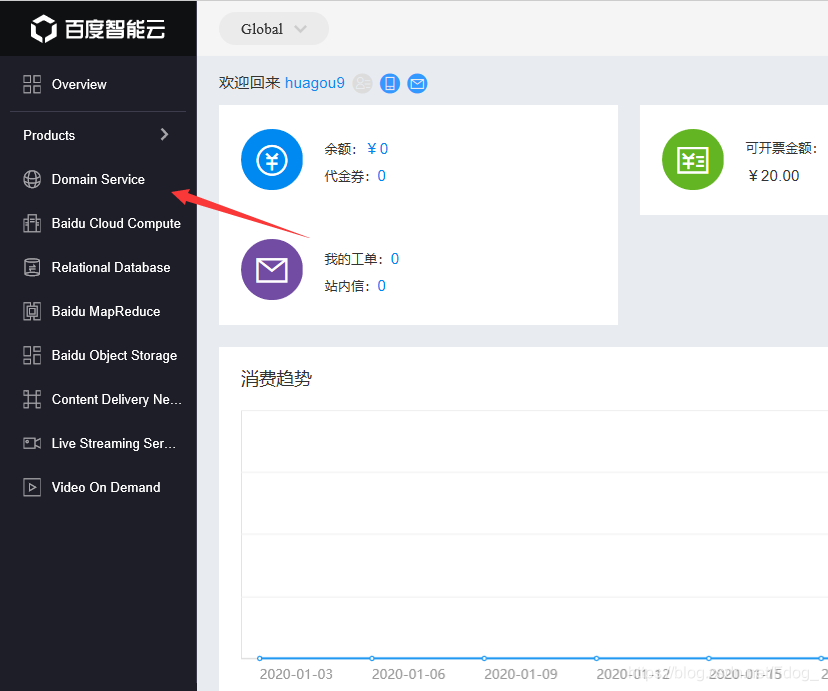828x691 pixels.
Task: Click the 代金券 voucher count 0
Action: 381,176
